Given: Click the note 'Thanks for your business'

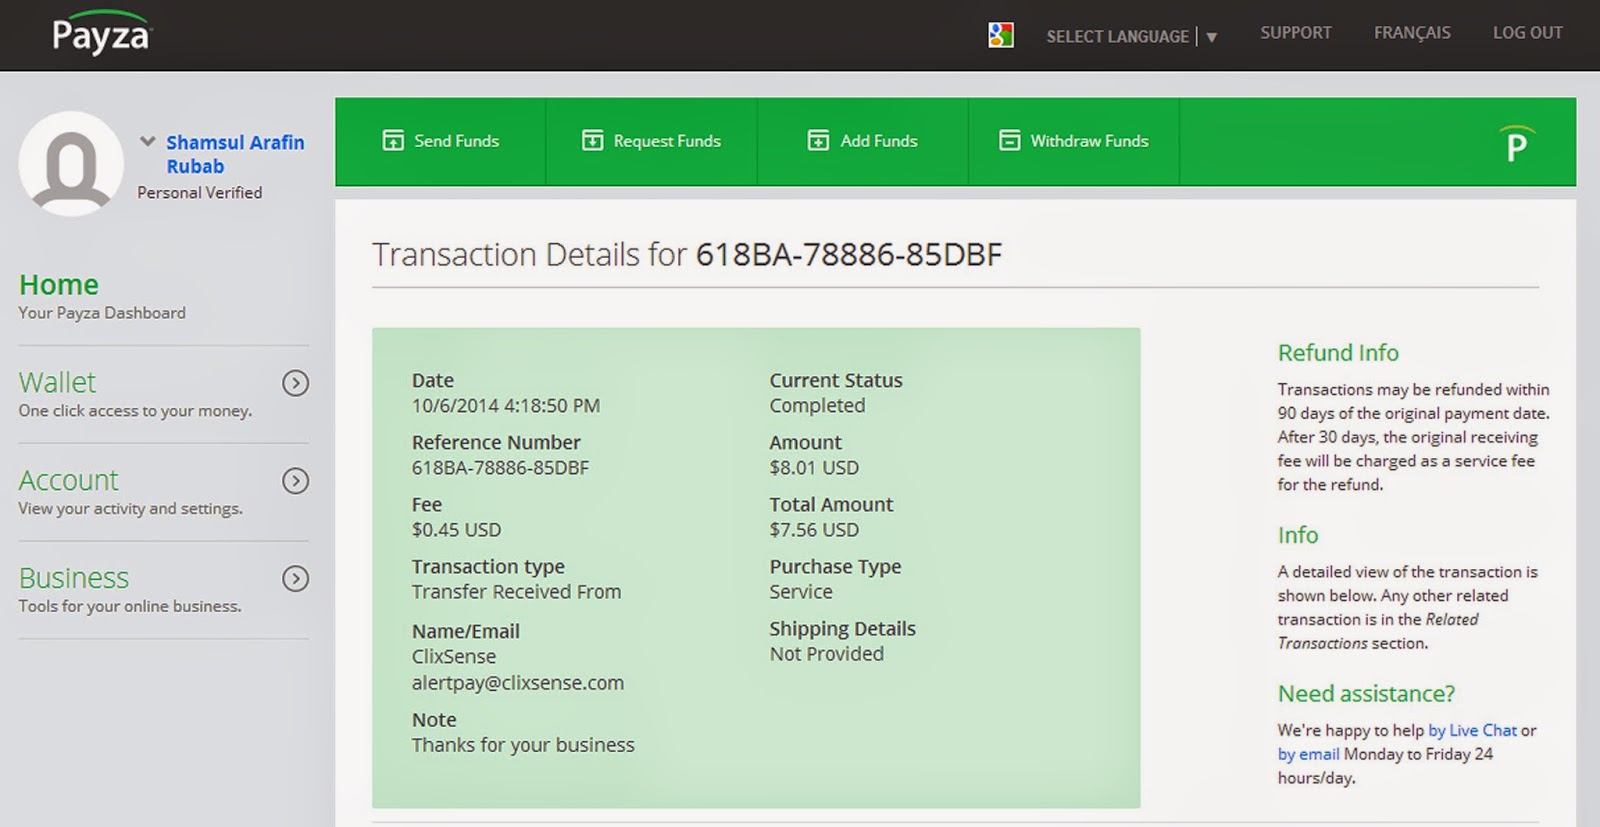Looking at the screenshot, I should click(x=523, y=745).
